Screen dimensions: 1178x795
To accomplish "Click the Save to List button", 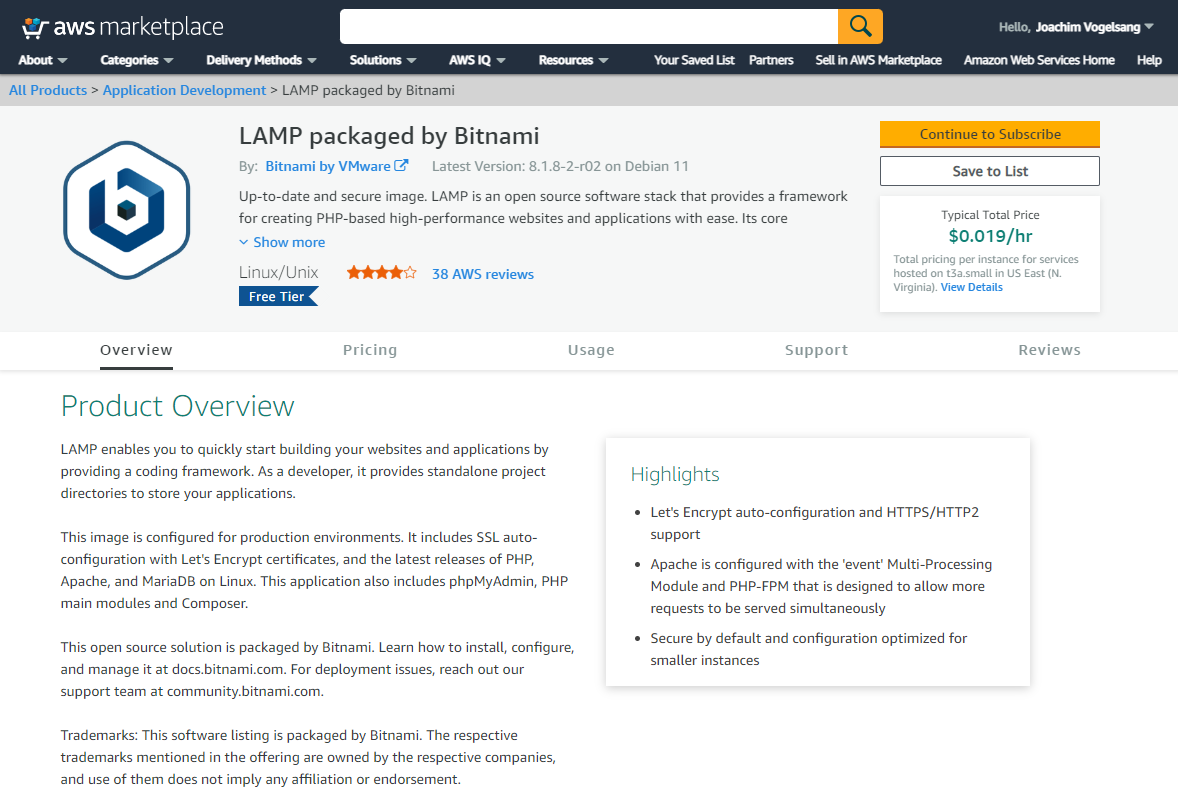I will point(989,171).
